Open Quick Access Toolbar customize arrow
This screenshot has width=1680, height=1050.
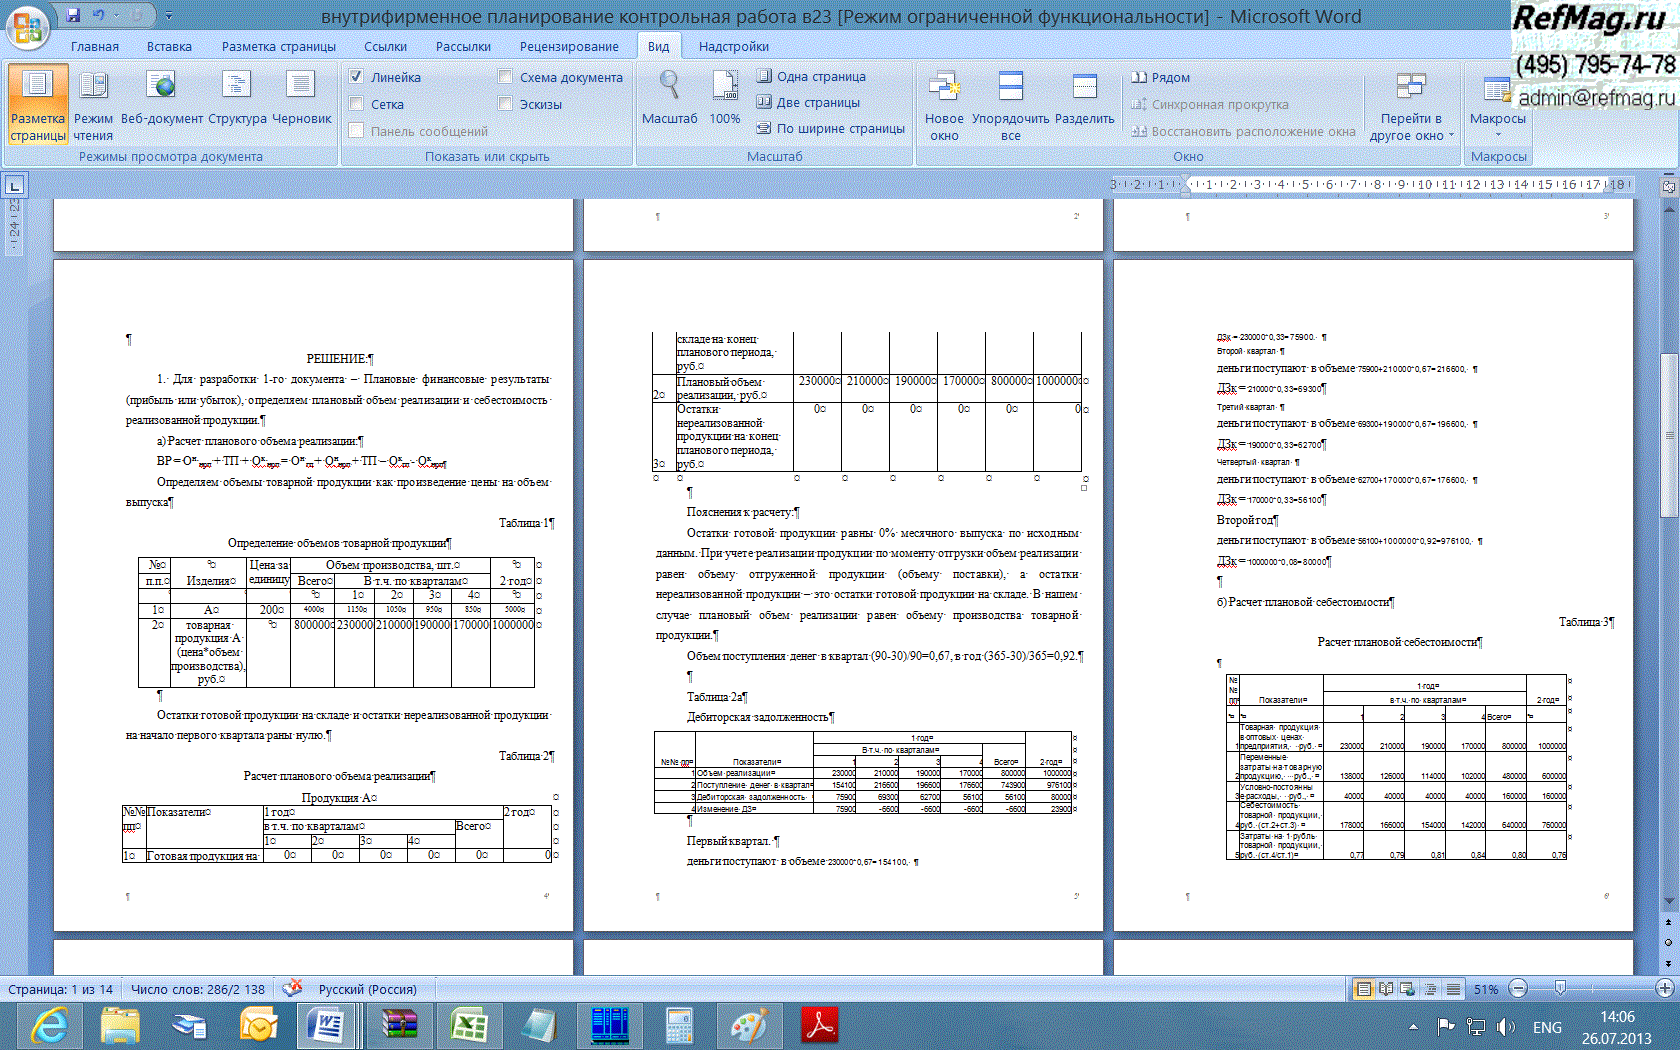click(x=169, y=16)
